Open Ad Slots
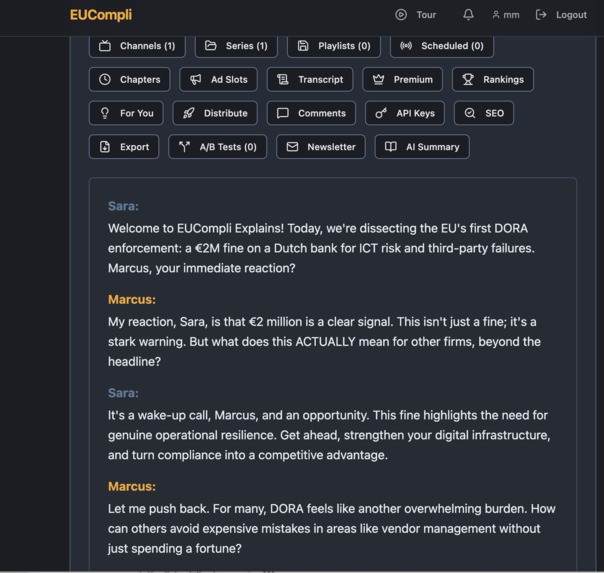 218,79
